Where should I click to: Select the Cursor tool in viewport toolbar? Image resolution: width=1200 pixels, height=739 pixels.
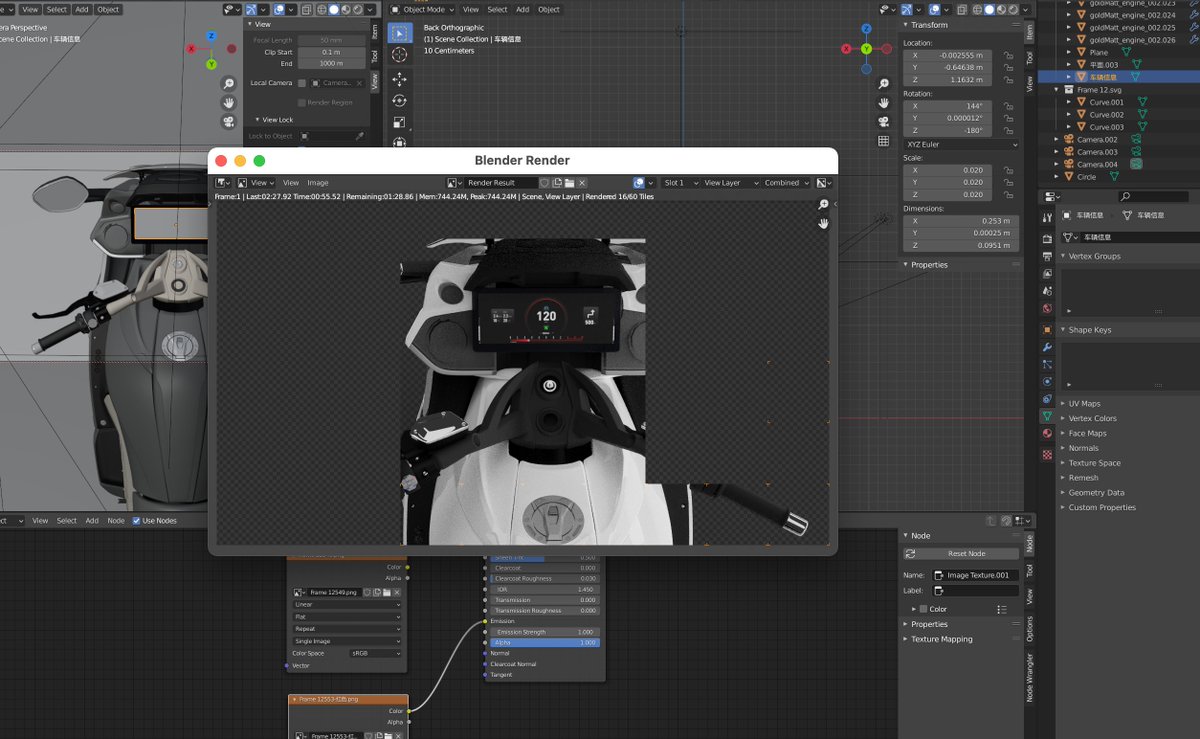coord(399,55)
